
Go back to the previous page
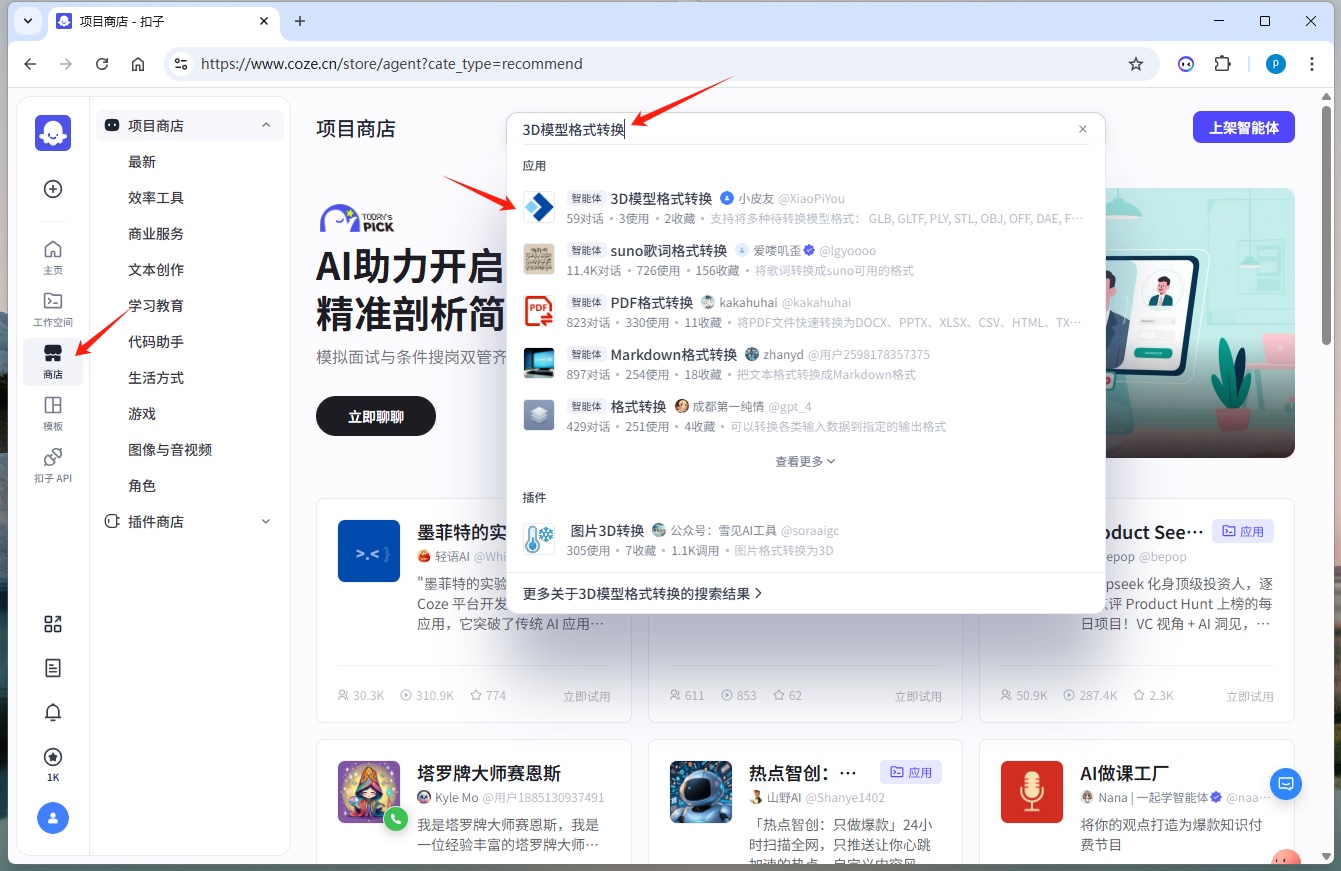click(x=30, y=64)
